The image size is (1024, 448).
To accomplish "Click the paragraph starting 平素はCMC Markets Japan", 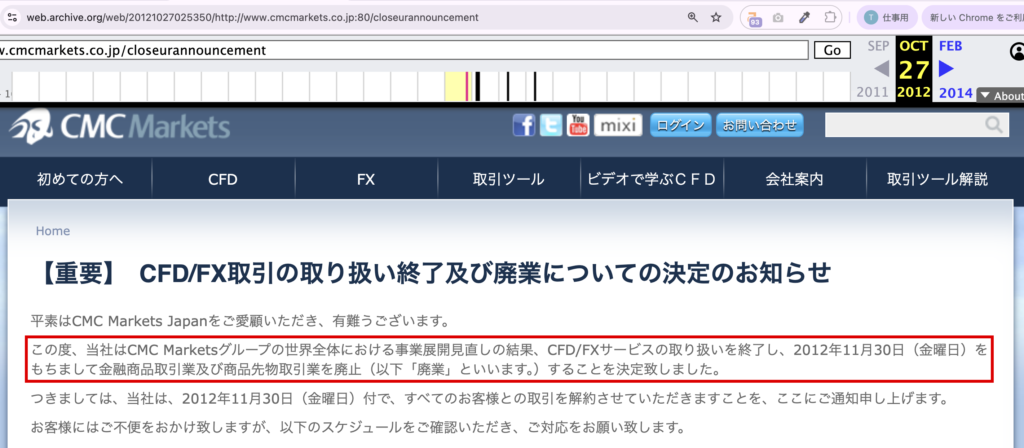I will pos(240,321).
